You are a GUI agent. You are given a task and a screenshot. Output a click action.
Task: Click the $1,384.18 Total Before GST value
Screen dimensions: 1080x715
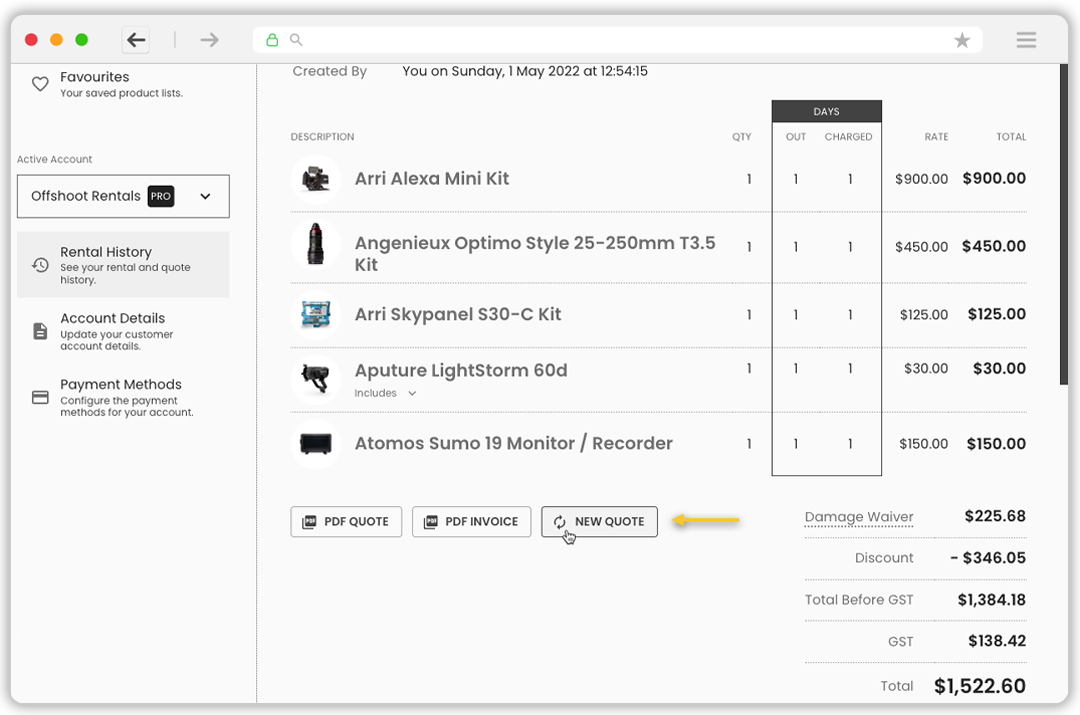(991, 600)
